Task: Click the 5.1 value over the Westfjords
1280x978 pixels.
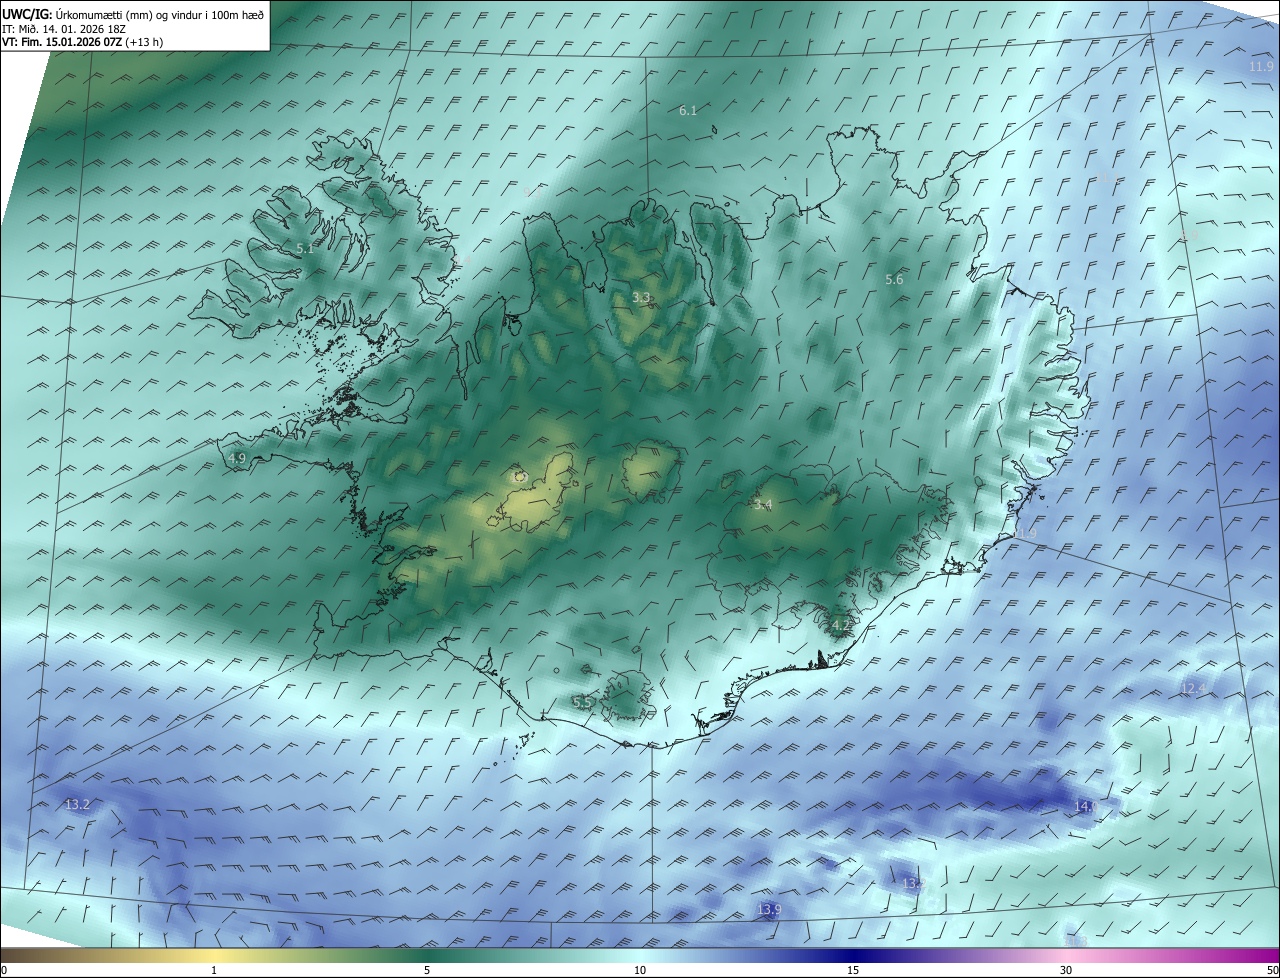Action: [x=305, y=249]
